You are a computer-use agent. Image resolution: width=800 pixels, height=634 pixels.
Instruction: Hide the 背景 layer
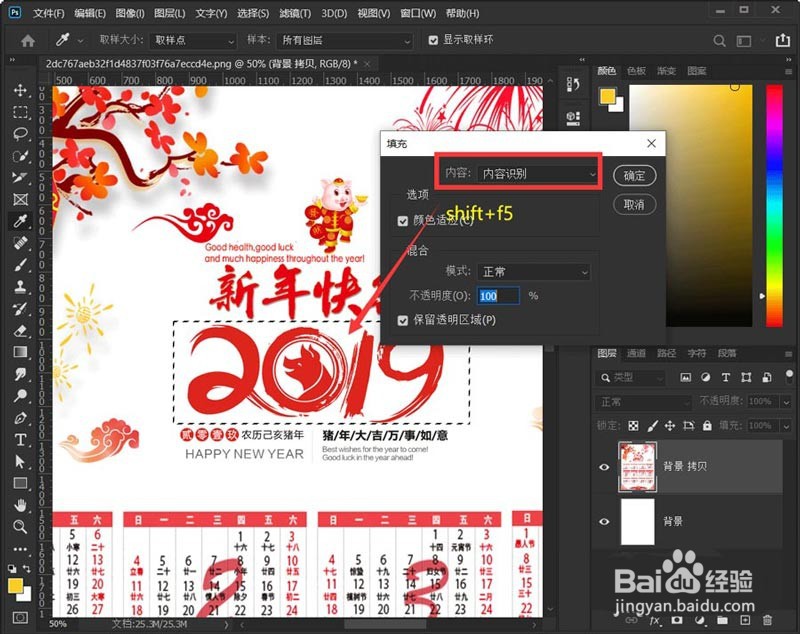click(x=604, y=521)
